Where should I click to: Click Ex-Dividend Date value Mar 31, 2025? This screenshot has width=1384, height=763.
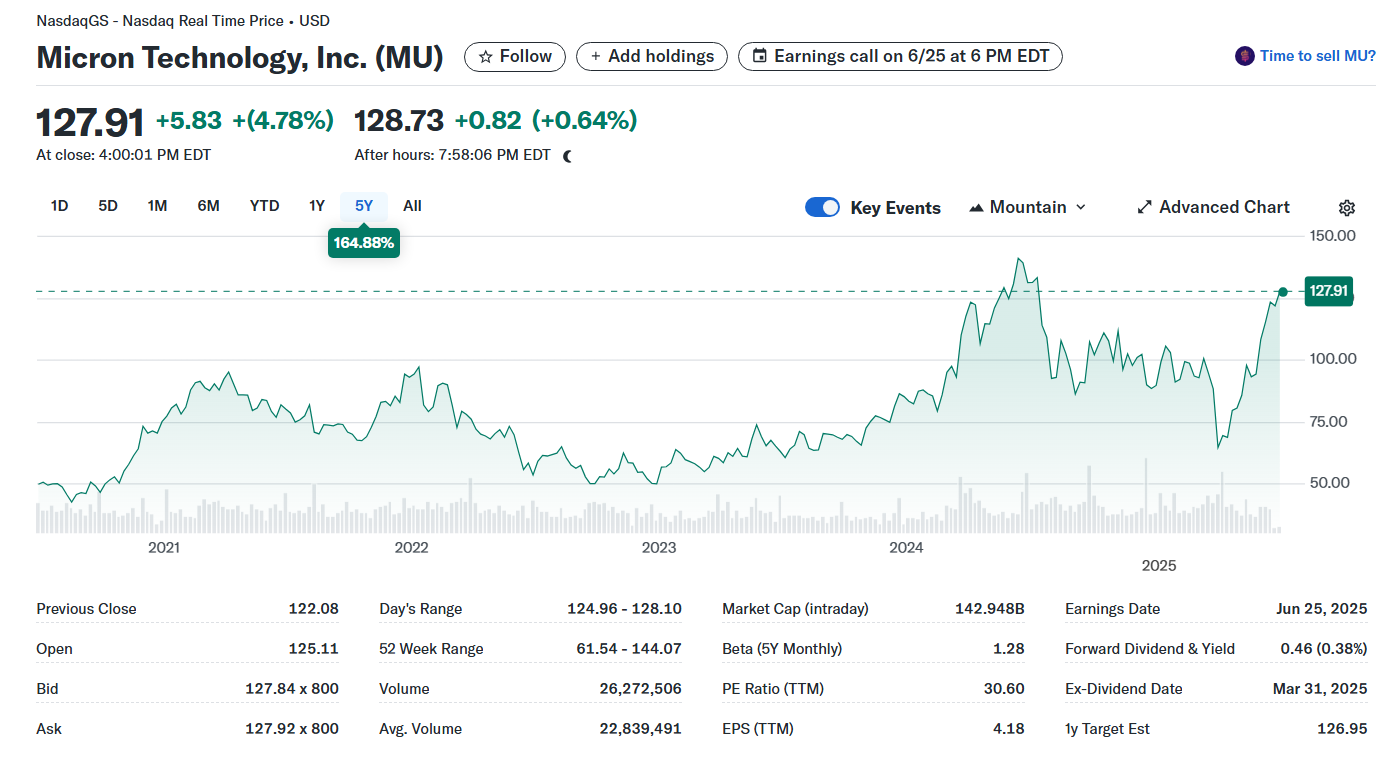pyautogui.click(x=1321, y=689)
